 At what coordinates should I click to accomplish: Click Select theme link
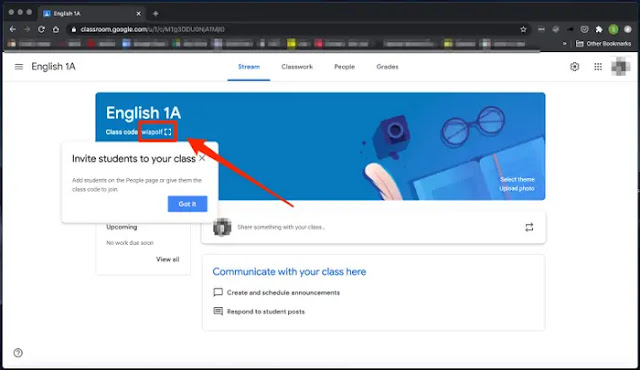click(x=517, y=179)
